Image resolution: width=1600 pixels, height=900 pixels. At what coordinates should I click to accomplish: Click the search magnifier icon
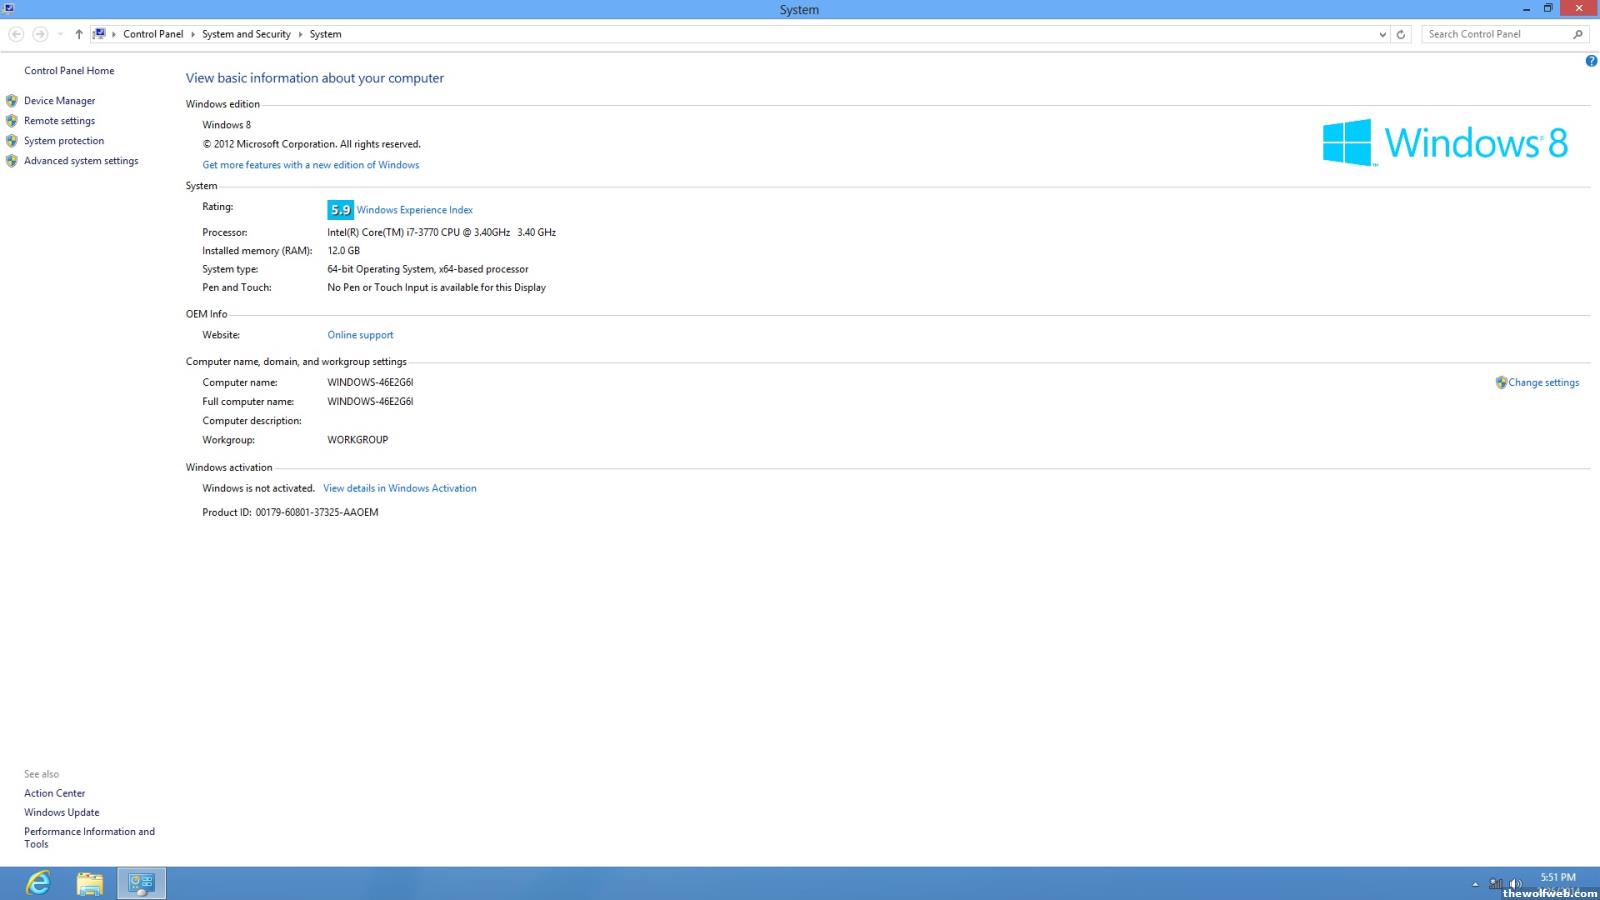pyautogui.click(x=1578, y=34)
